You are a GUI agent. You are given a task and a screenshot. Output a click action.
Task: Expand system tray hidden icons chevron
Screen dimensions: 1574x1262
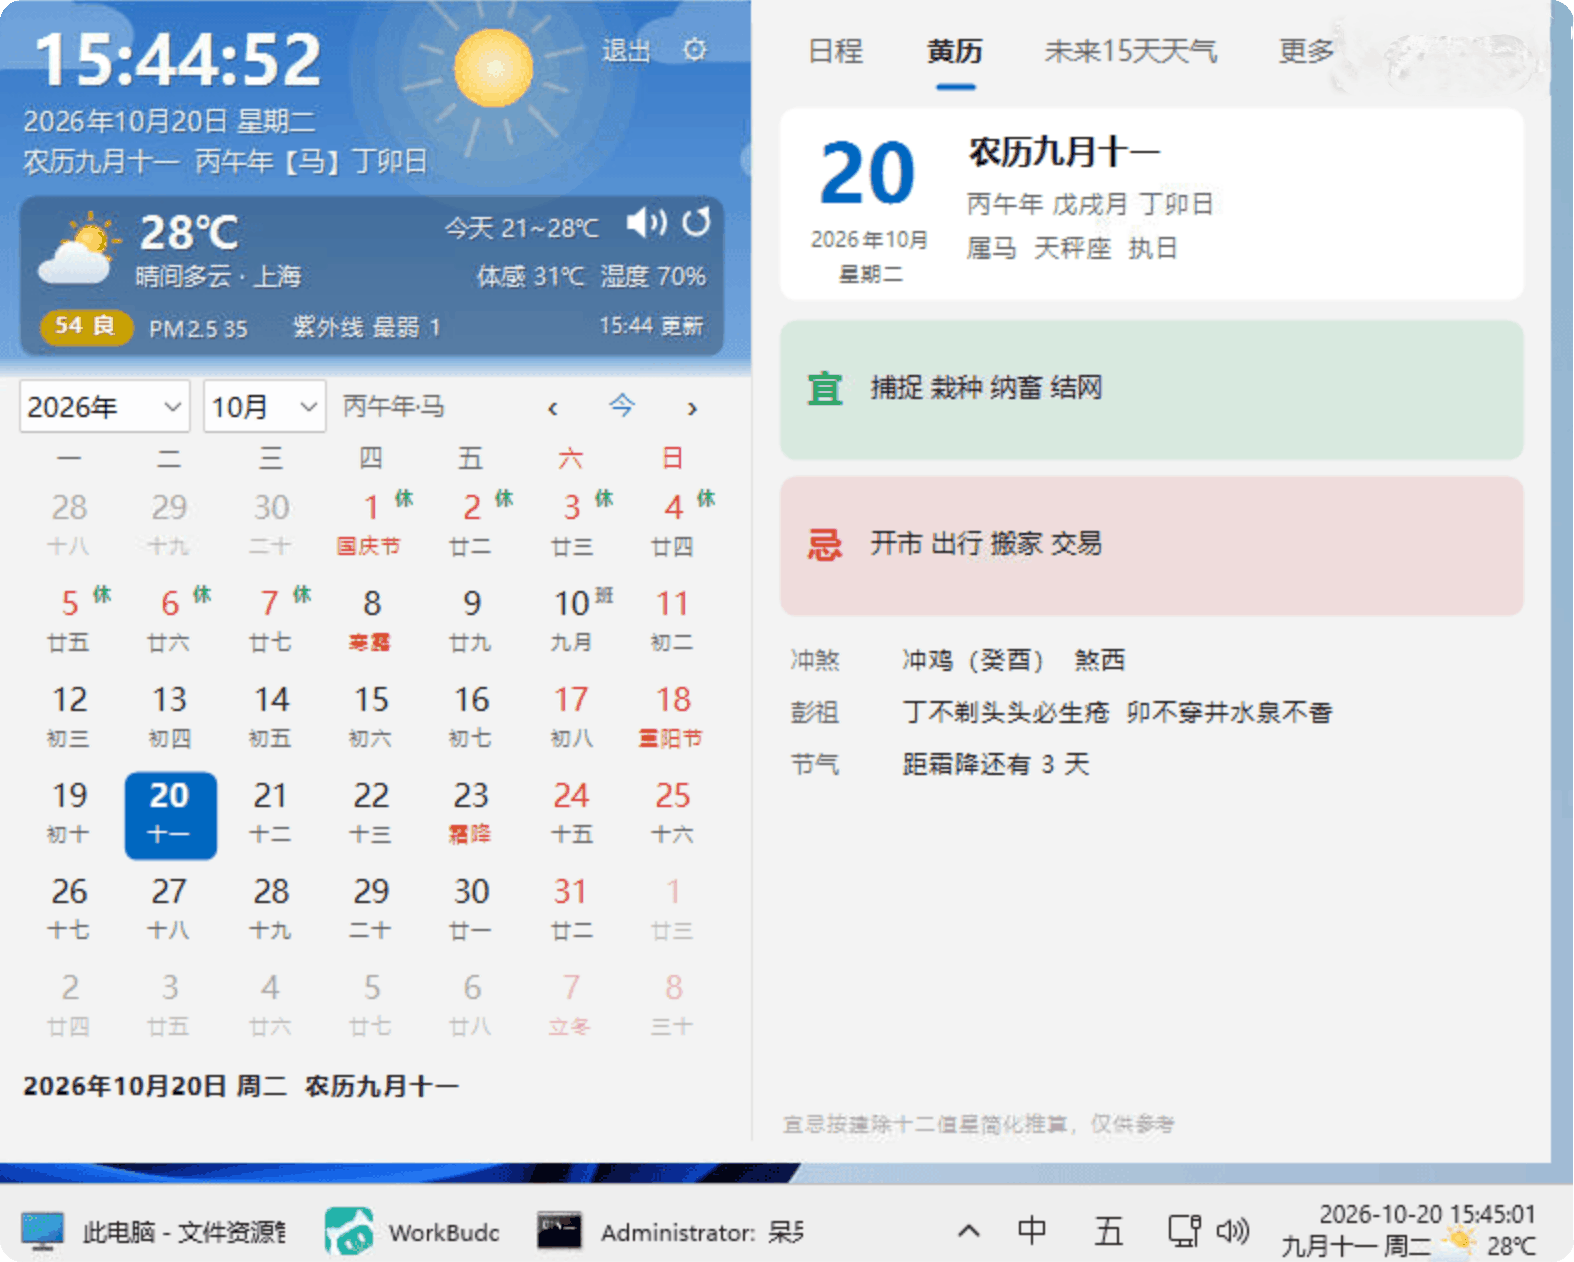pos(968,1231)
